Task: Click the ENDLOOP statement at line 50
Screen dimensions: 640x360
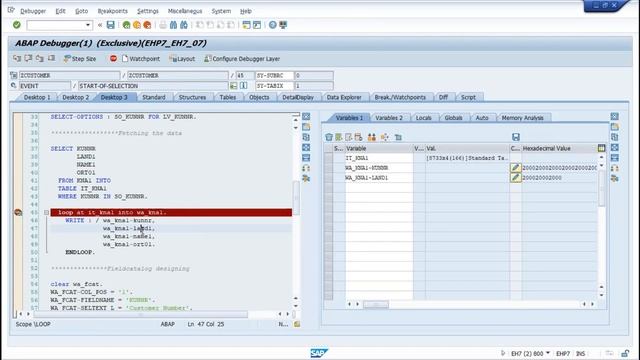Action: pyautogui.click(x=80, y=252)
